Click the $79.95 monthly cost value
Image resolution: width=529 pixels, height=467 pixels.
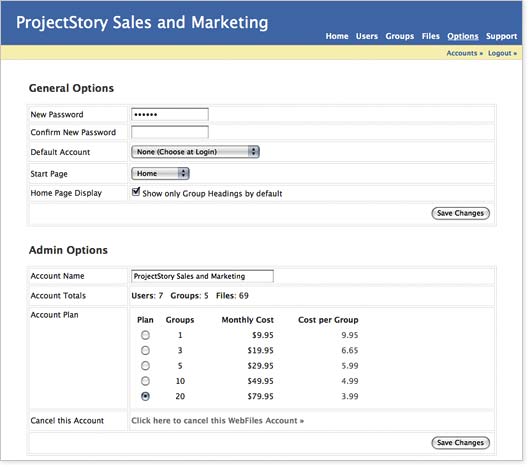(260, 396)
